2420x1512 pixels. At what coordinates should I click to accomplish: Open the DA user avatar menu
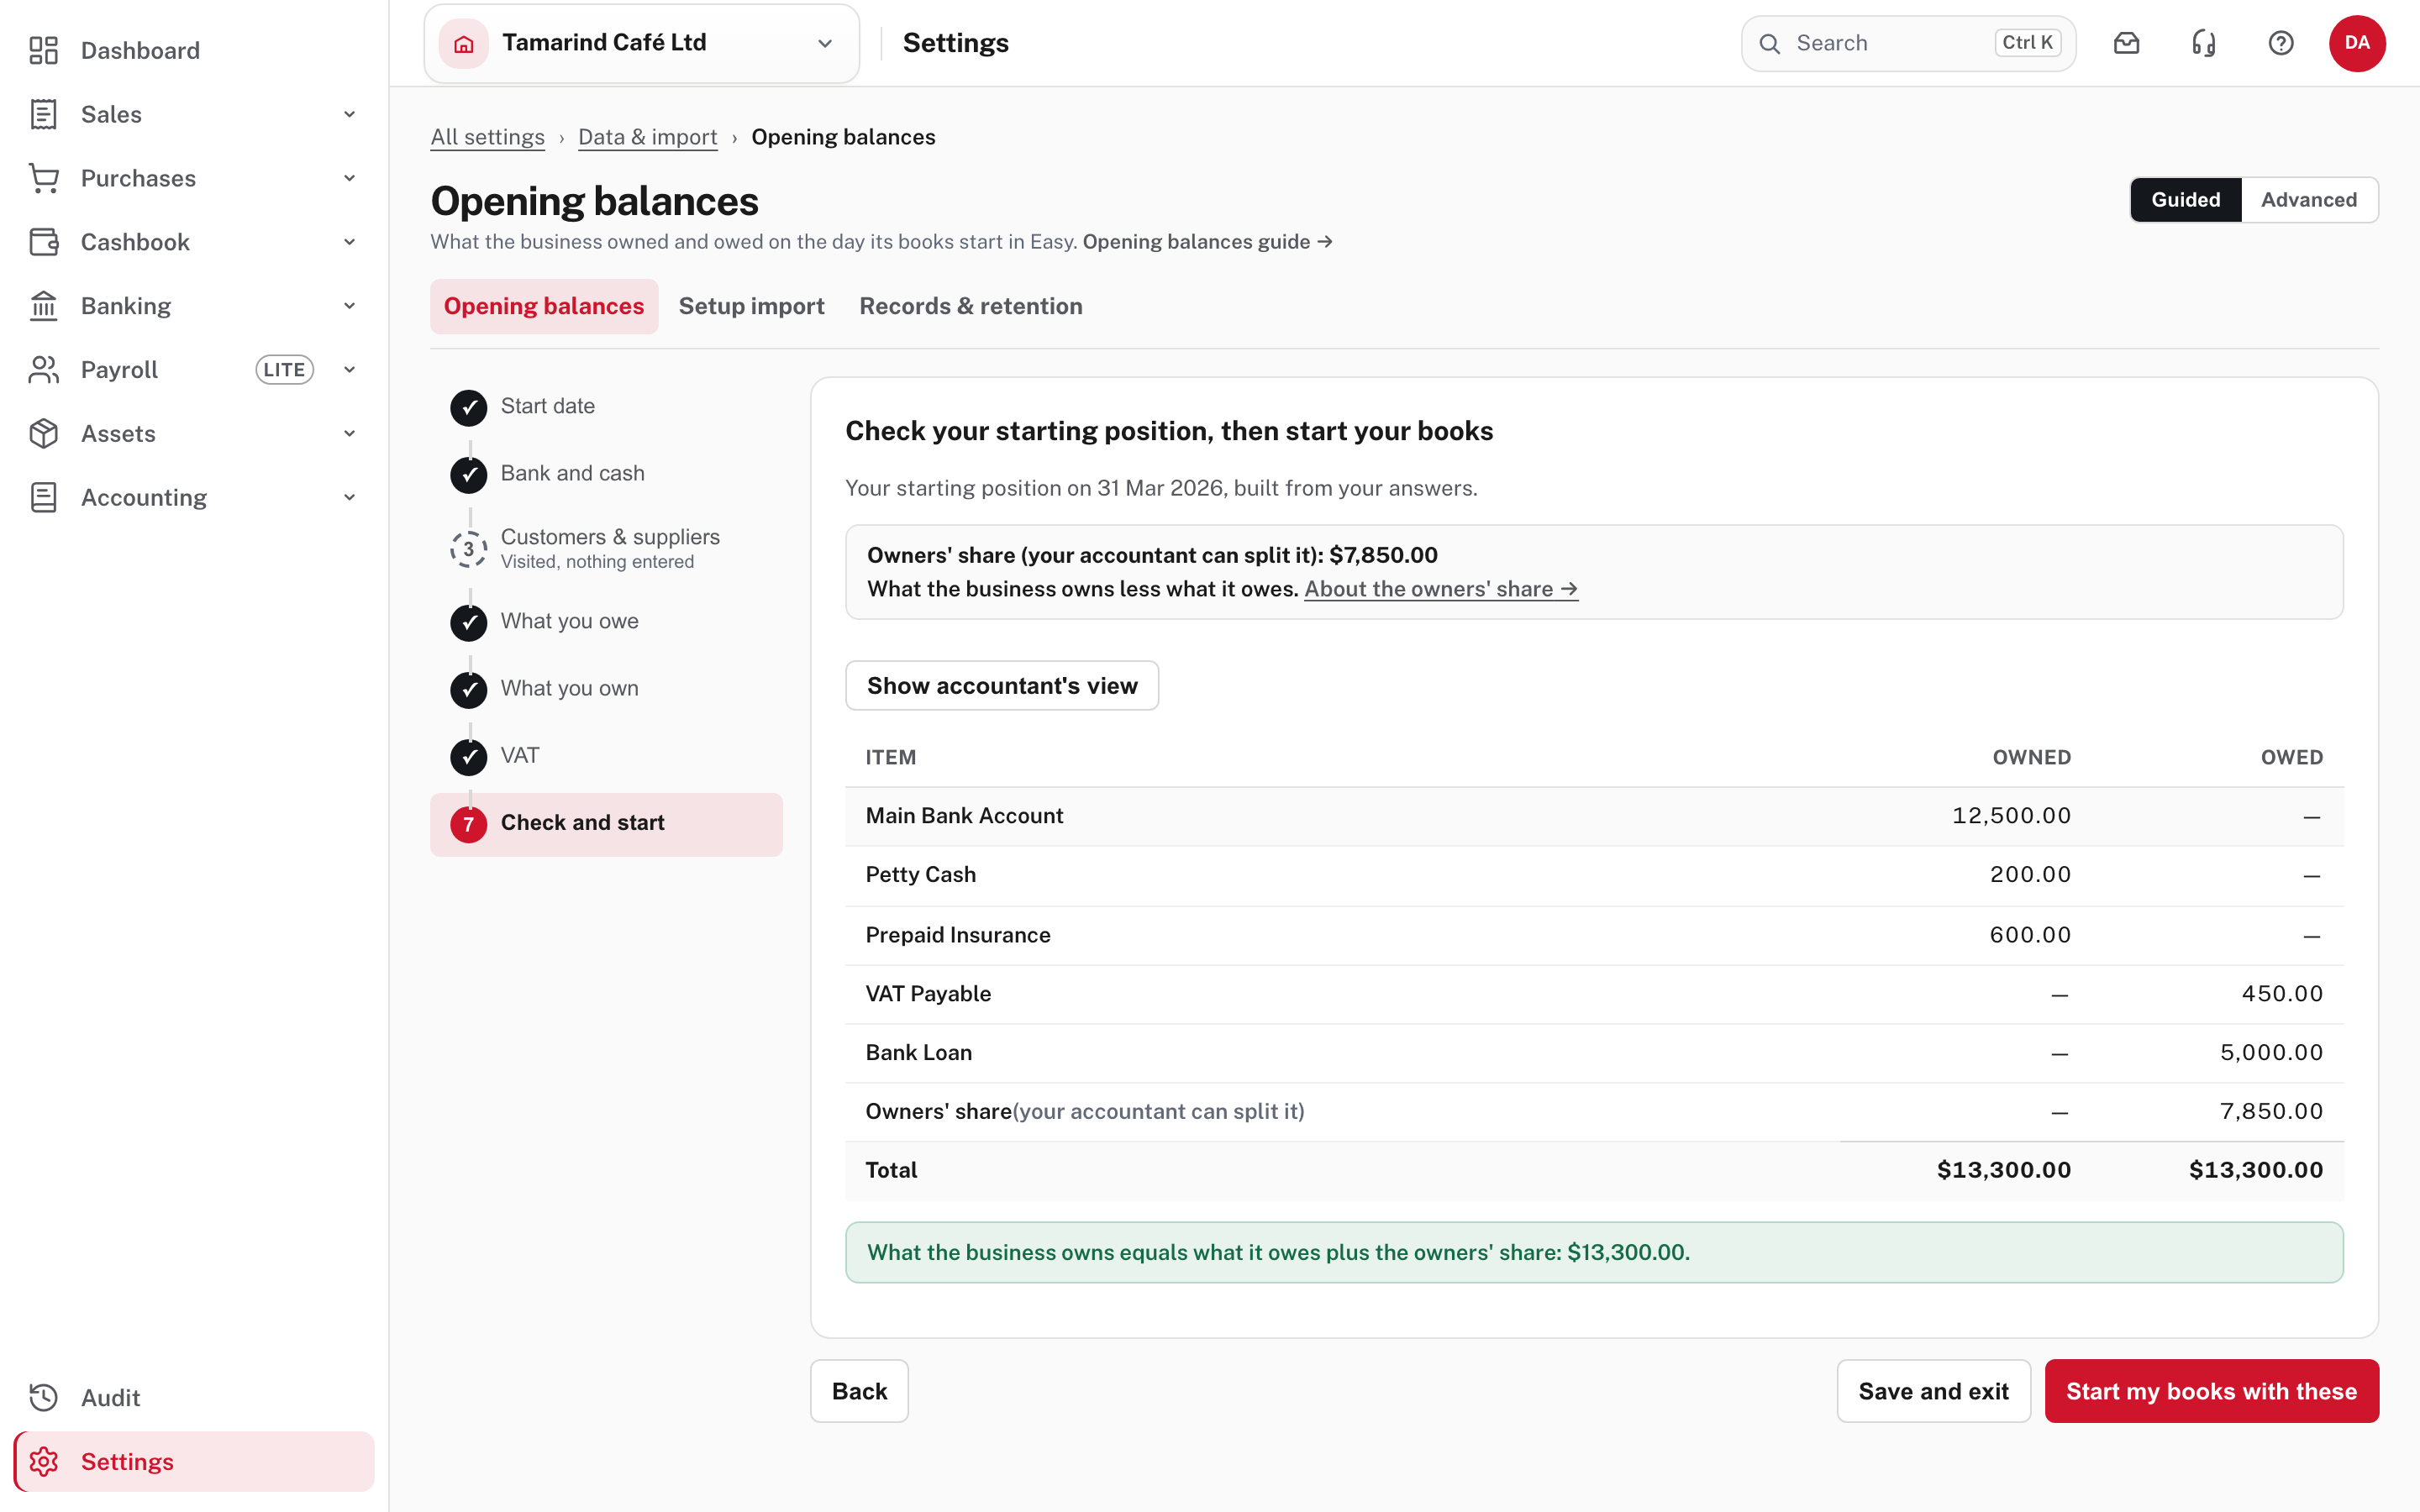point(2357,43)
